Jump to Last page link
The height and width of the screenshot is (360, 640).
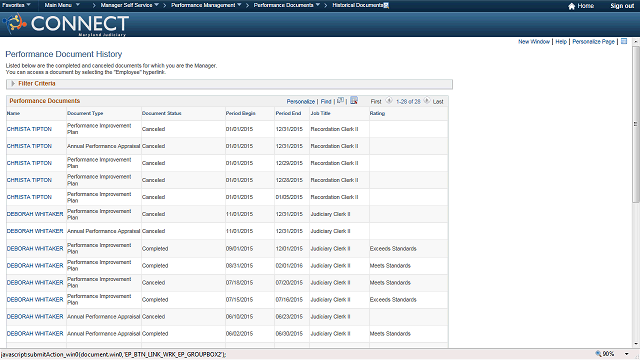(438, 102)
